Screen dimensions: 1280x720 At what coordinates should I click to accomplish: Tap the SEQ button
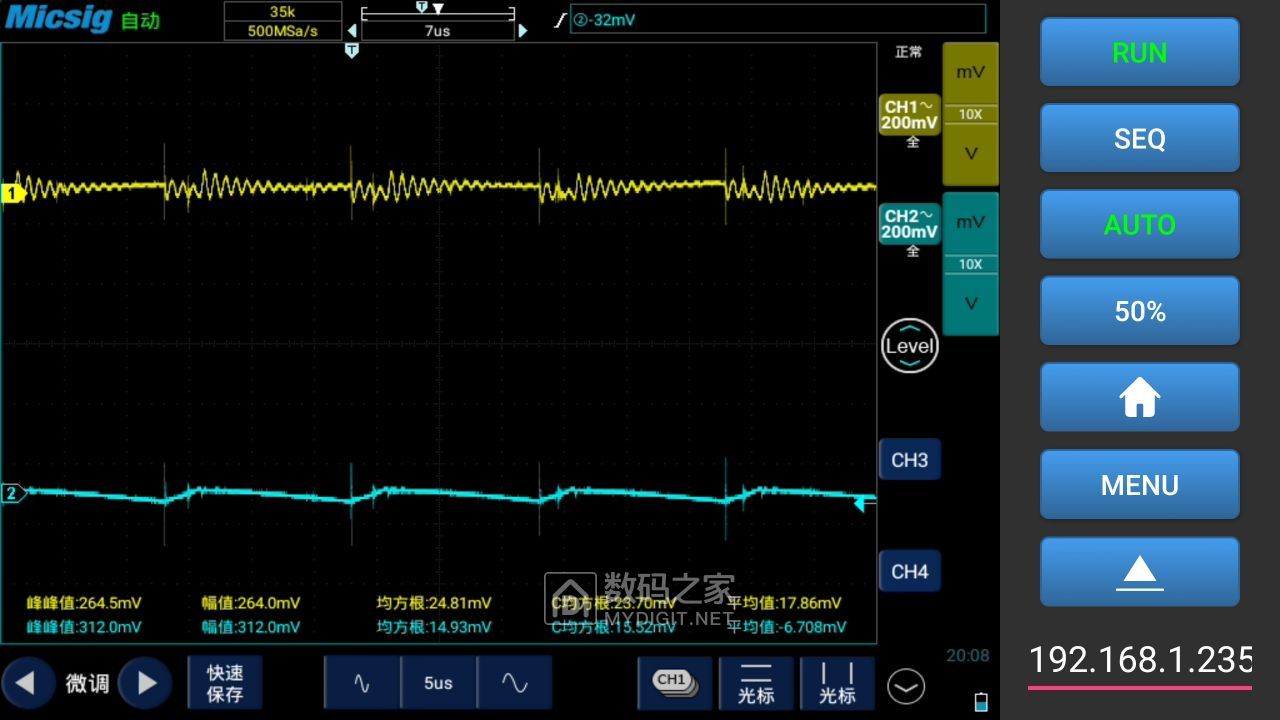(x=1139, y=138)
